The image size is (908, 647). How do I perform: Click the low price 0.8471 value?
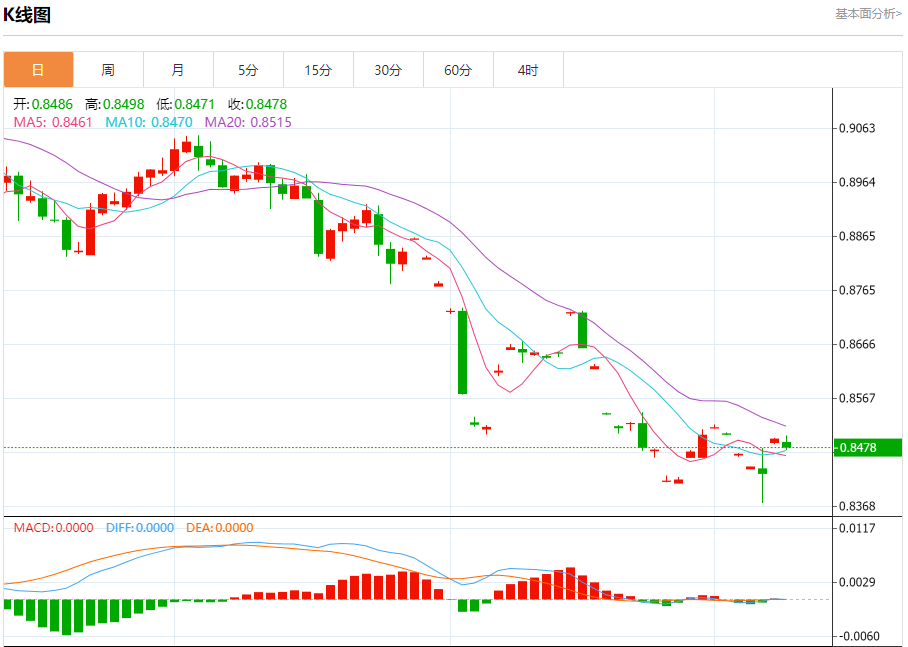coord(195,104)
